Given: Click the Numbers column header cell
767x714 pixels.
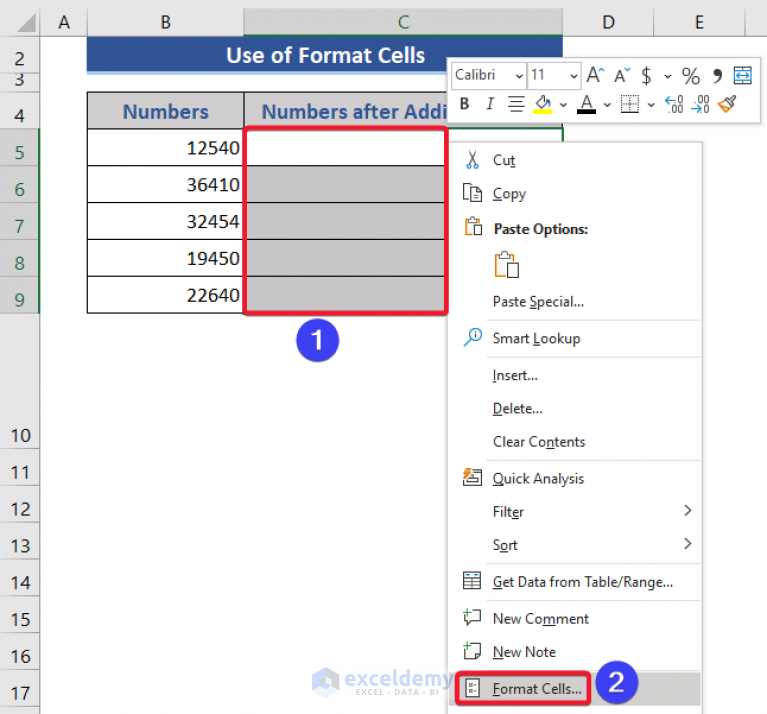Looking at the screenshot, I should pos(165,112).
